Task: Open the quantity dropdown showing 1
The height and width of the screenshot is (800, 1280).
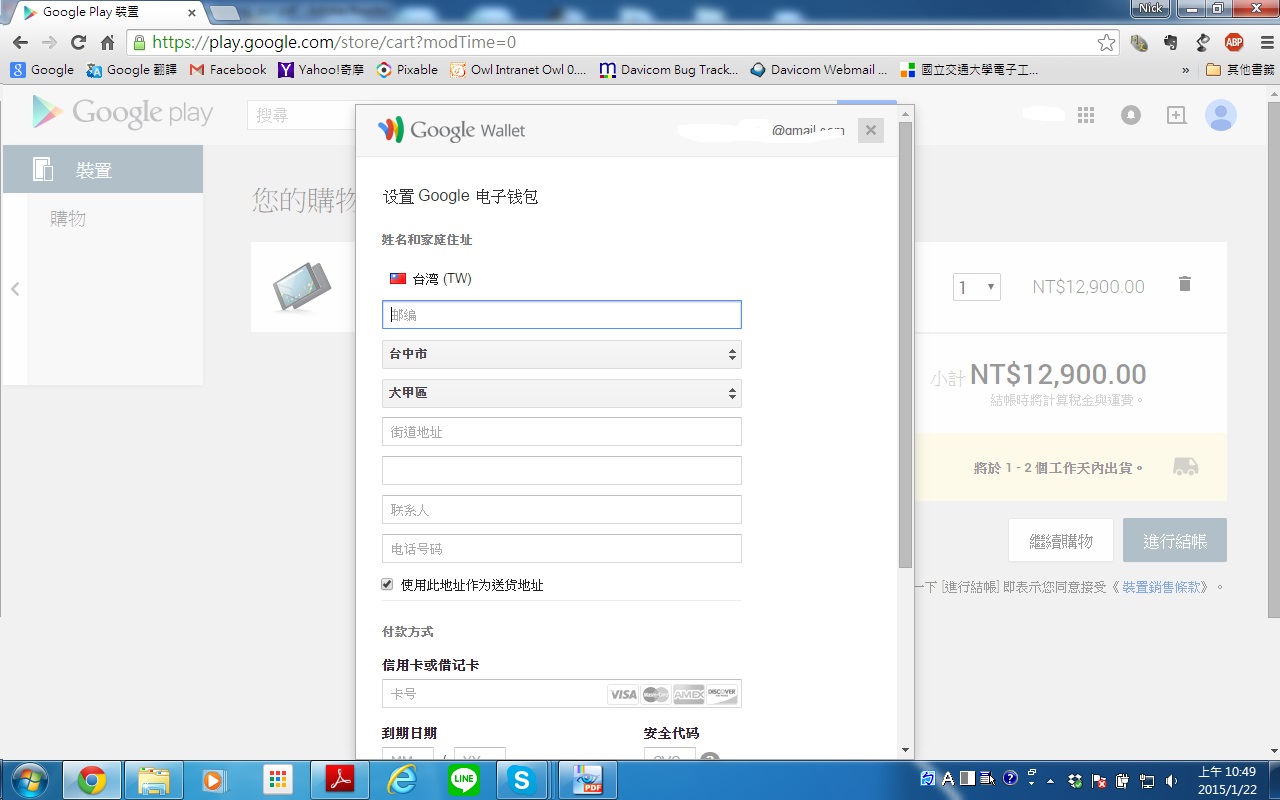Action: click(x=977, y=288)
